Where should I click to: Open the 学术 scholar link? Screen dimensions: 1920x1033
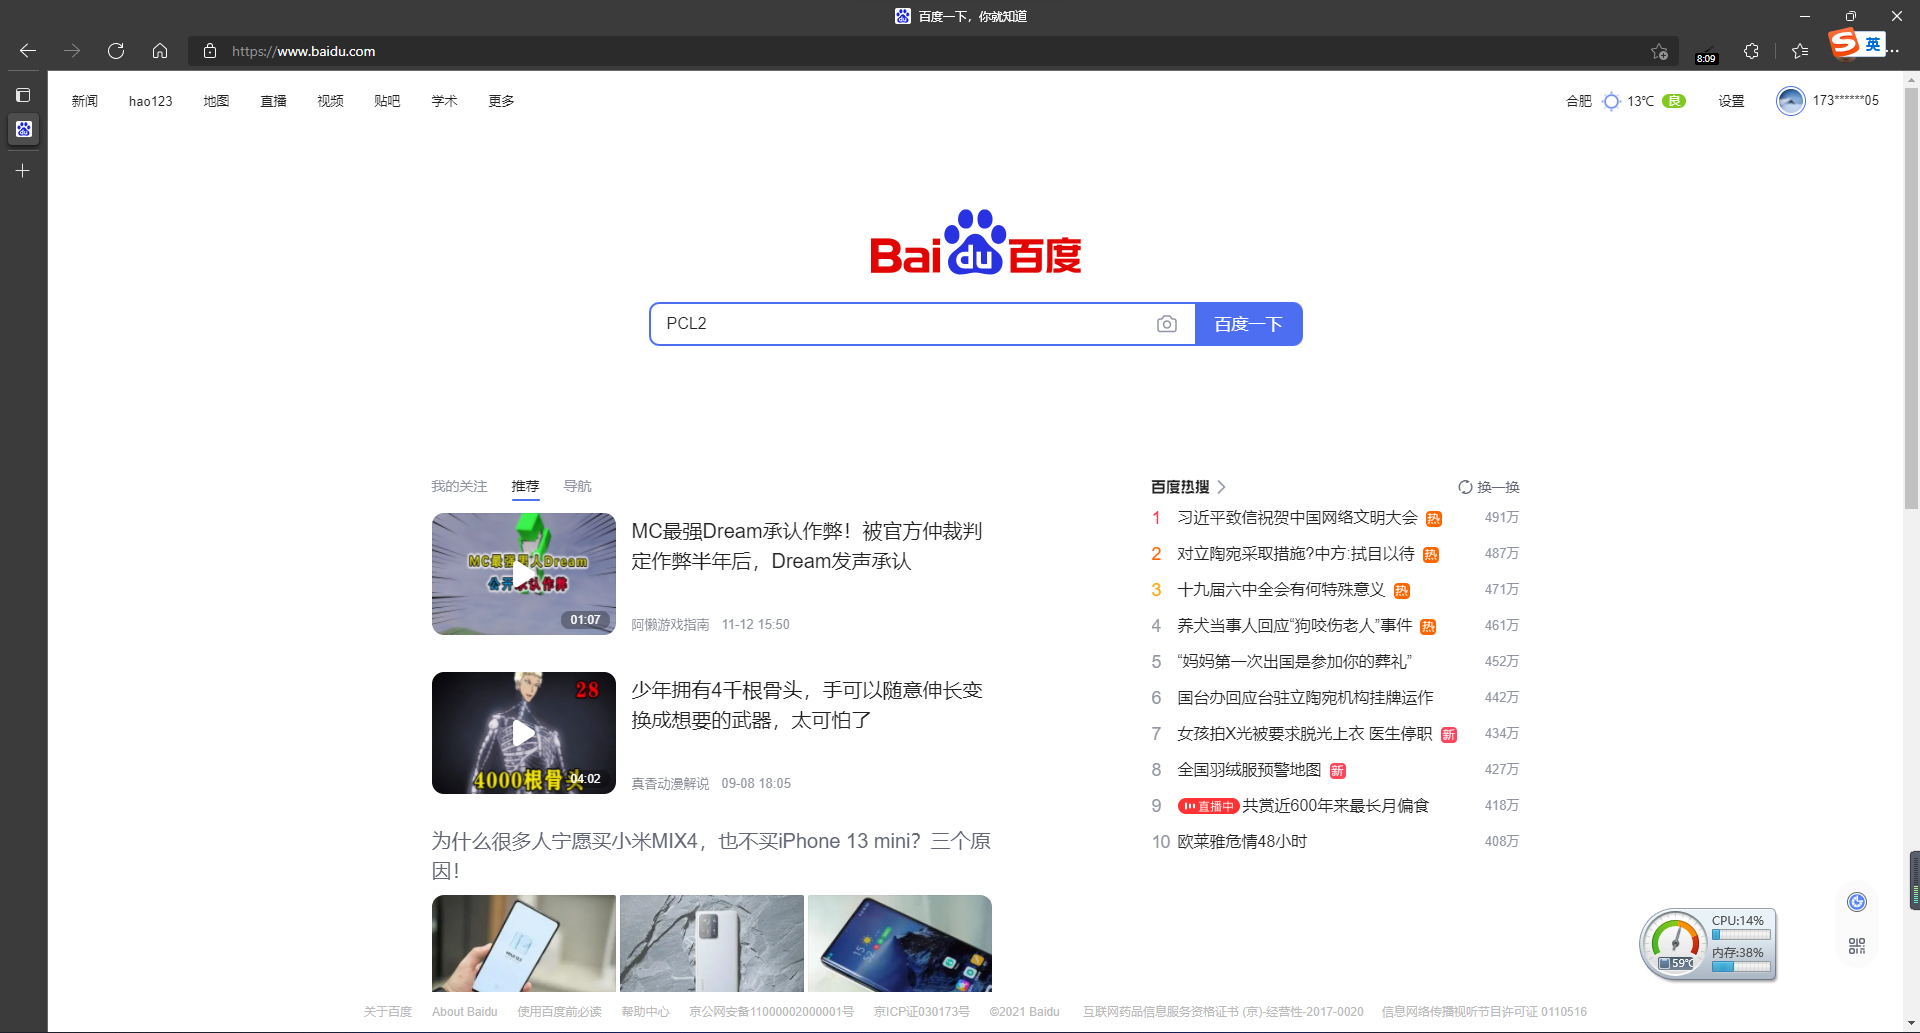444,101
